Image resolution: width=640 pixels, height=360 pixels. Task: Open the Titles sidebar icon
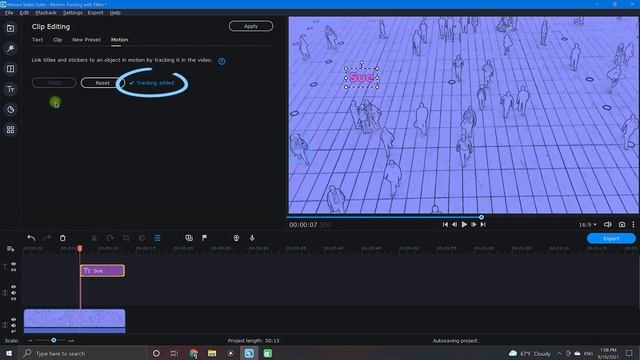click(11, 89)
